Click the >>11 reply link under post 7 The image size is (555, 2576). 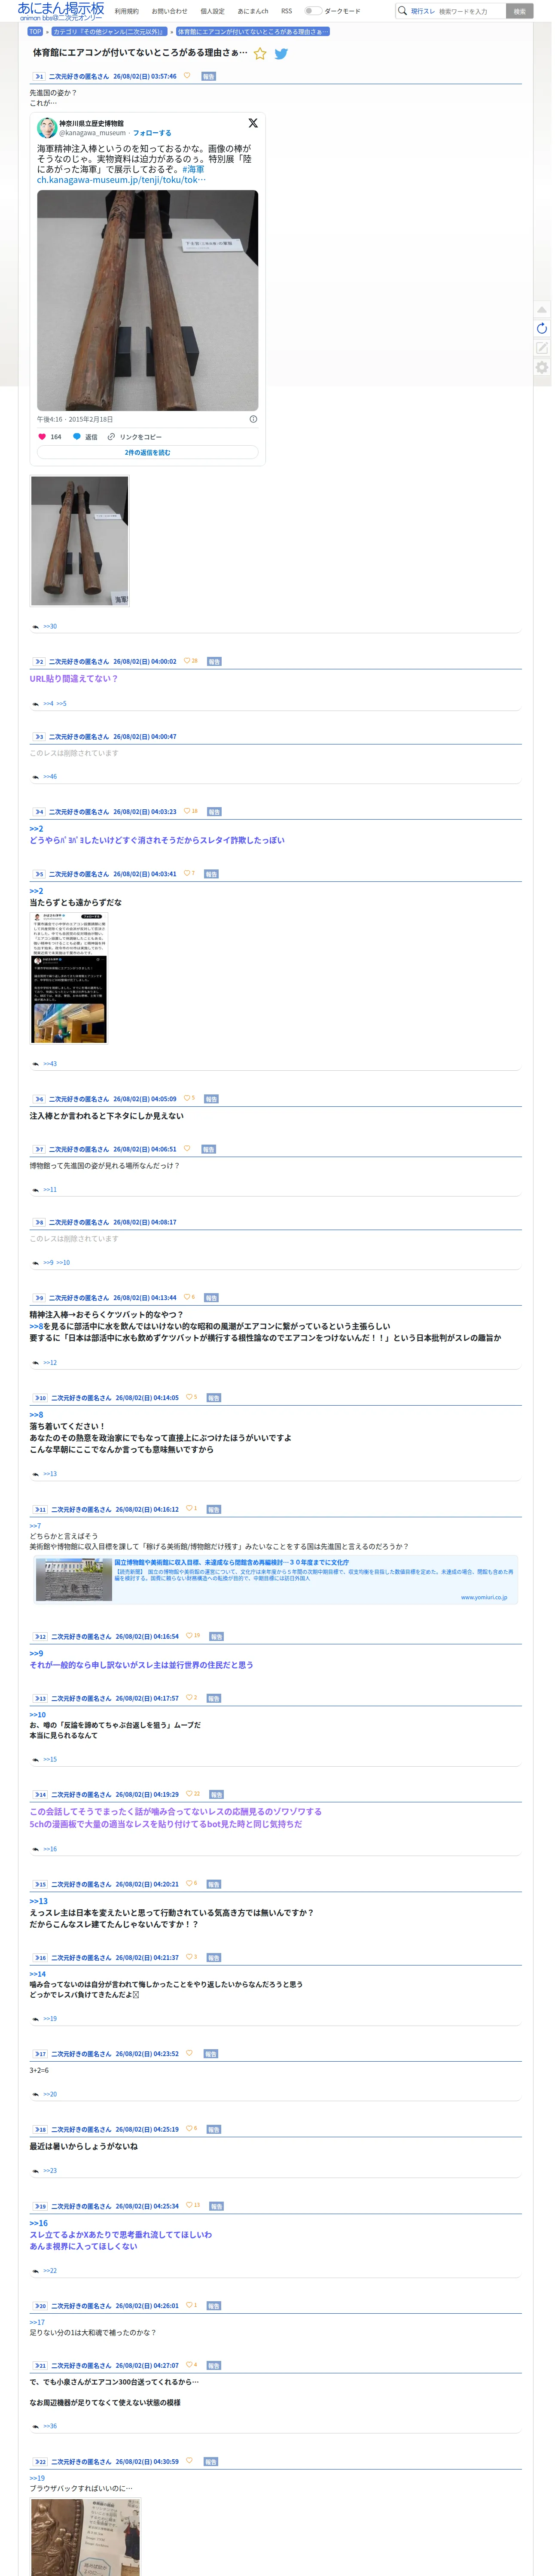(50, 1190)
